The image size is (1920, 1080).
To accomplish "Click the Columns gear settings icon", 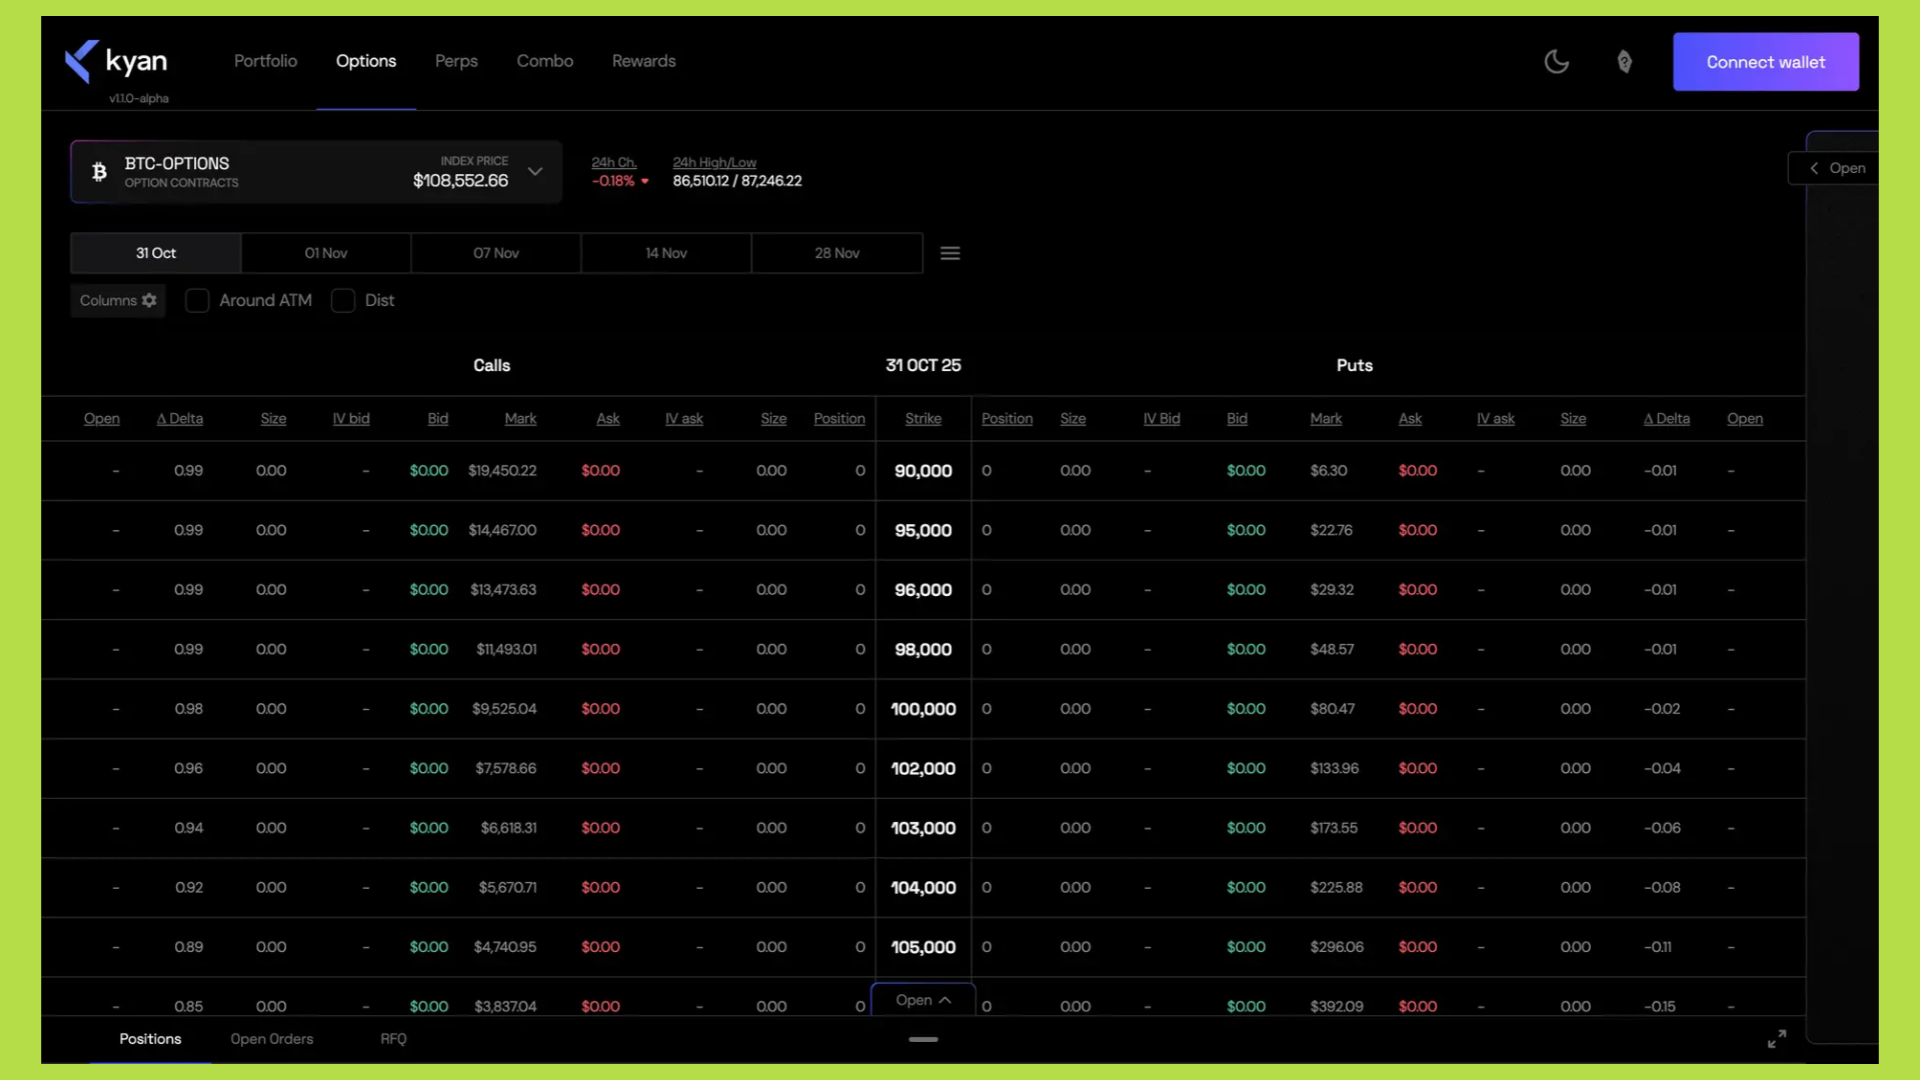I will pyautogui.click(x=149, y=300).
